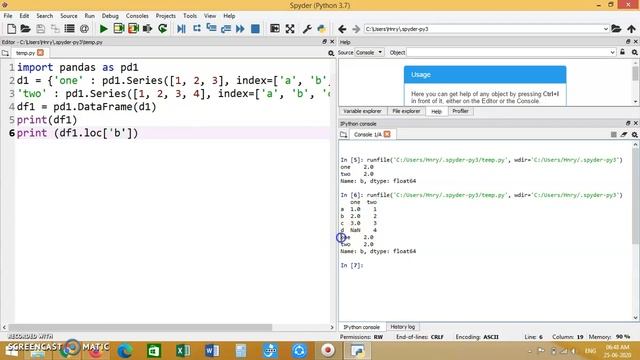Screen dimensions: 640x360
Task: Save all files toolbar icon
Action: coord(55,29)
